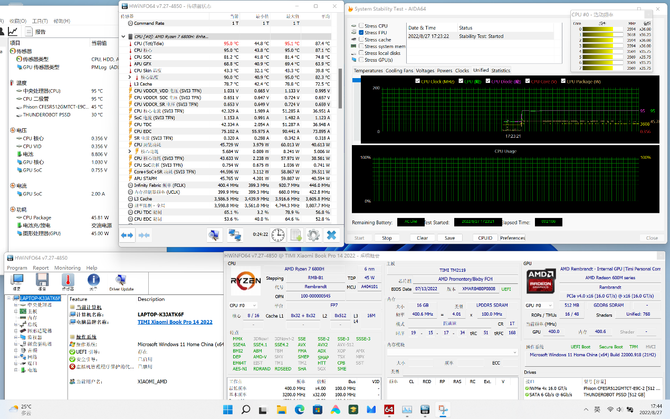Open Report menu in HWiNFO64
670x419 pixels.
point(41,268)
